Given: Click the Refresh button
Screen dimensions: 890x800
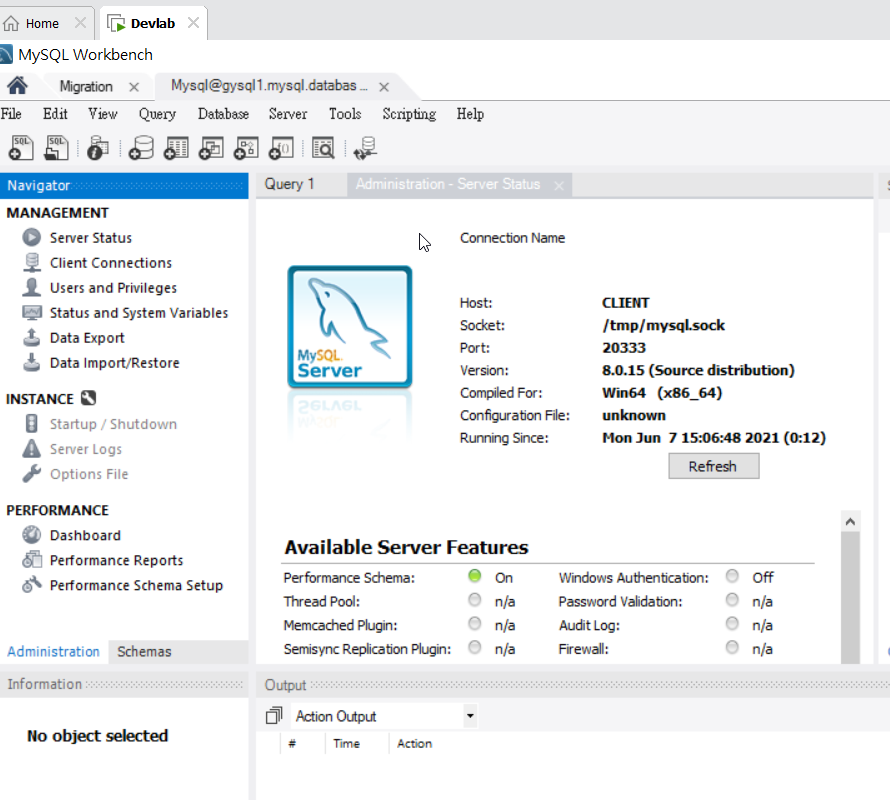Looking at the screenshot, I should 713,466.
